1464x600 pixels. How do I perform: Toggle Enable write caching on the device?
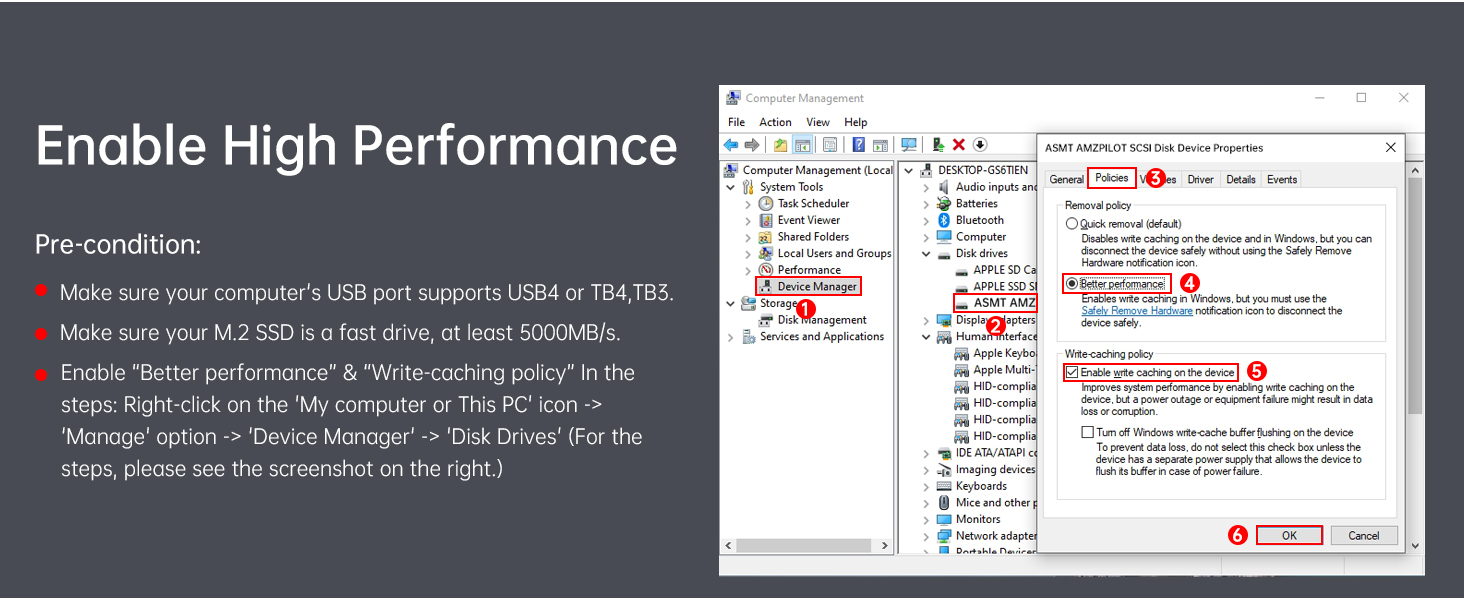(x=1072, y=373)
